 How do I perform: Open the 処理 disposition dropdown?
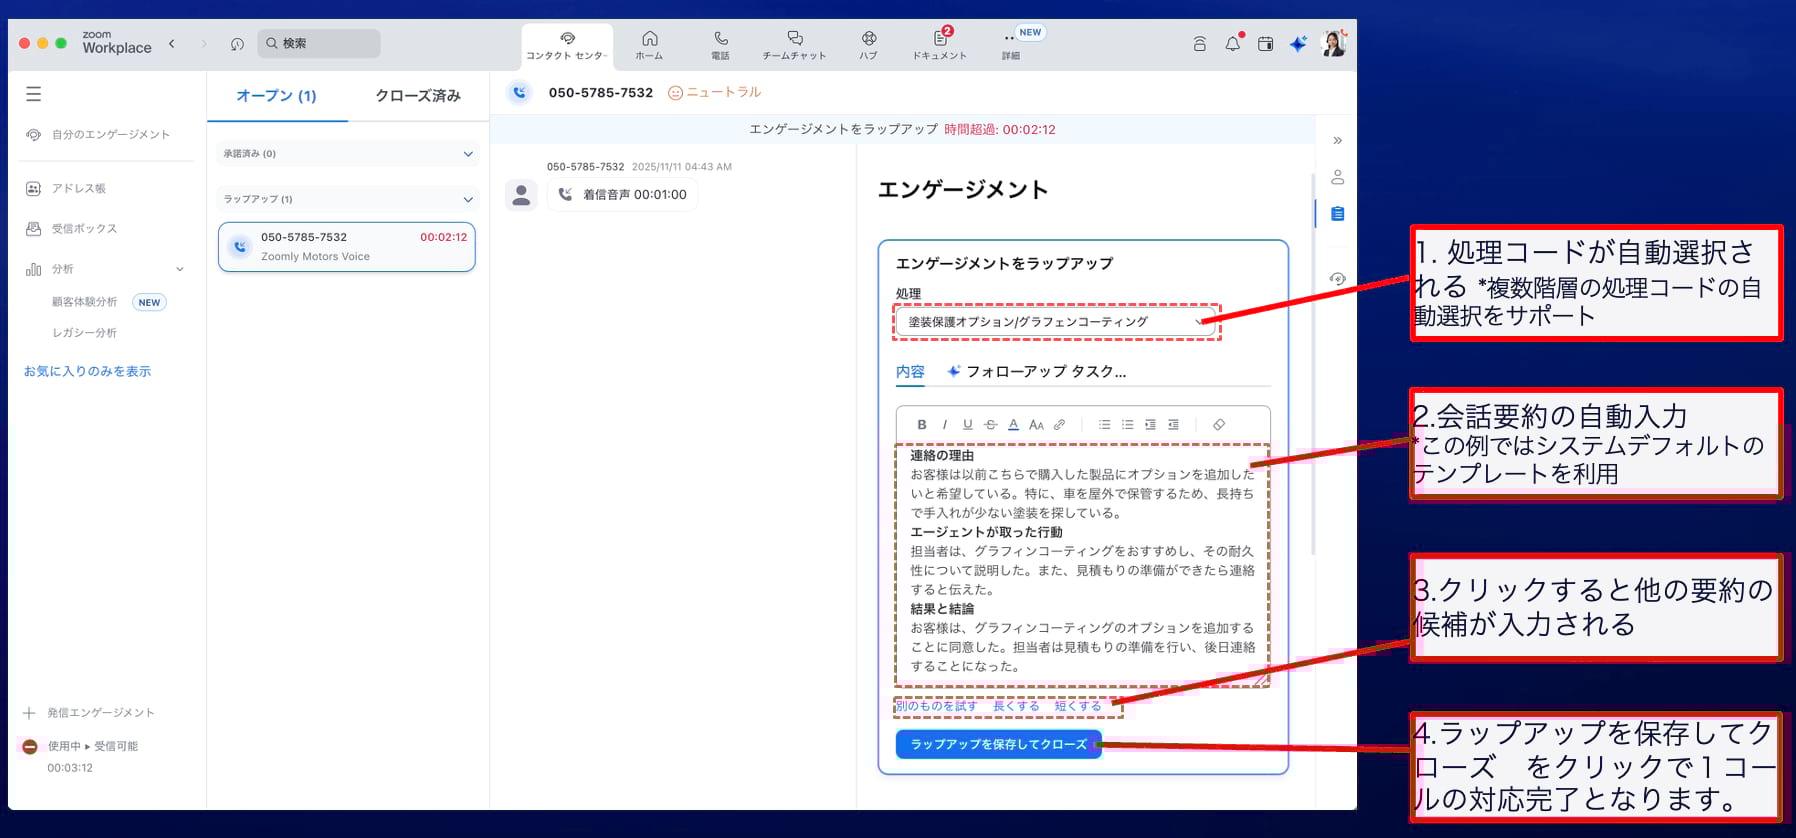point(1055,322)
